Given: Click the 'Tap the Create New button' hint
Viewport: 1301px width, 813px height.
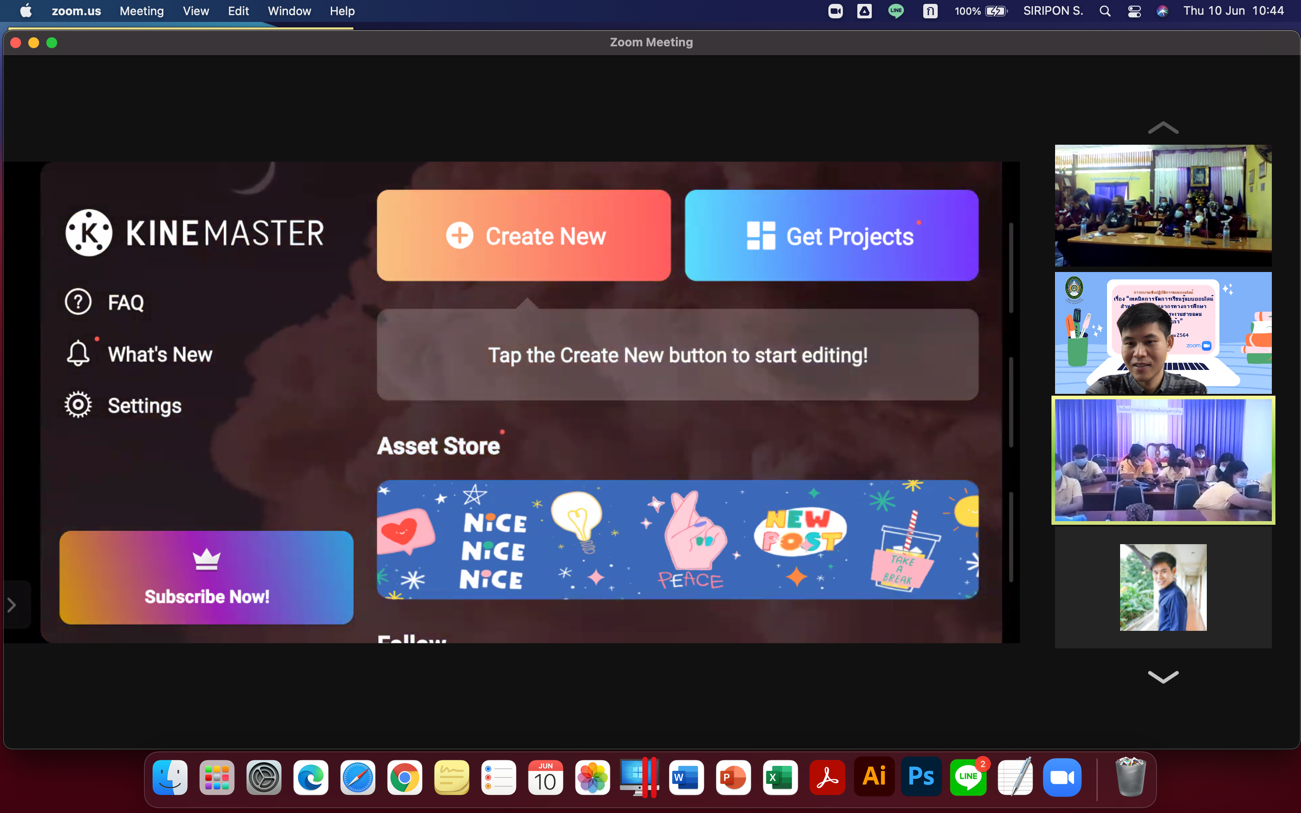Looking at the screenshot, I should click(x=677, y=355).
